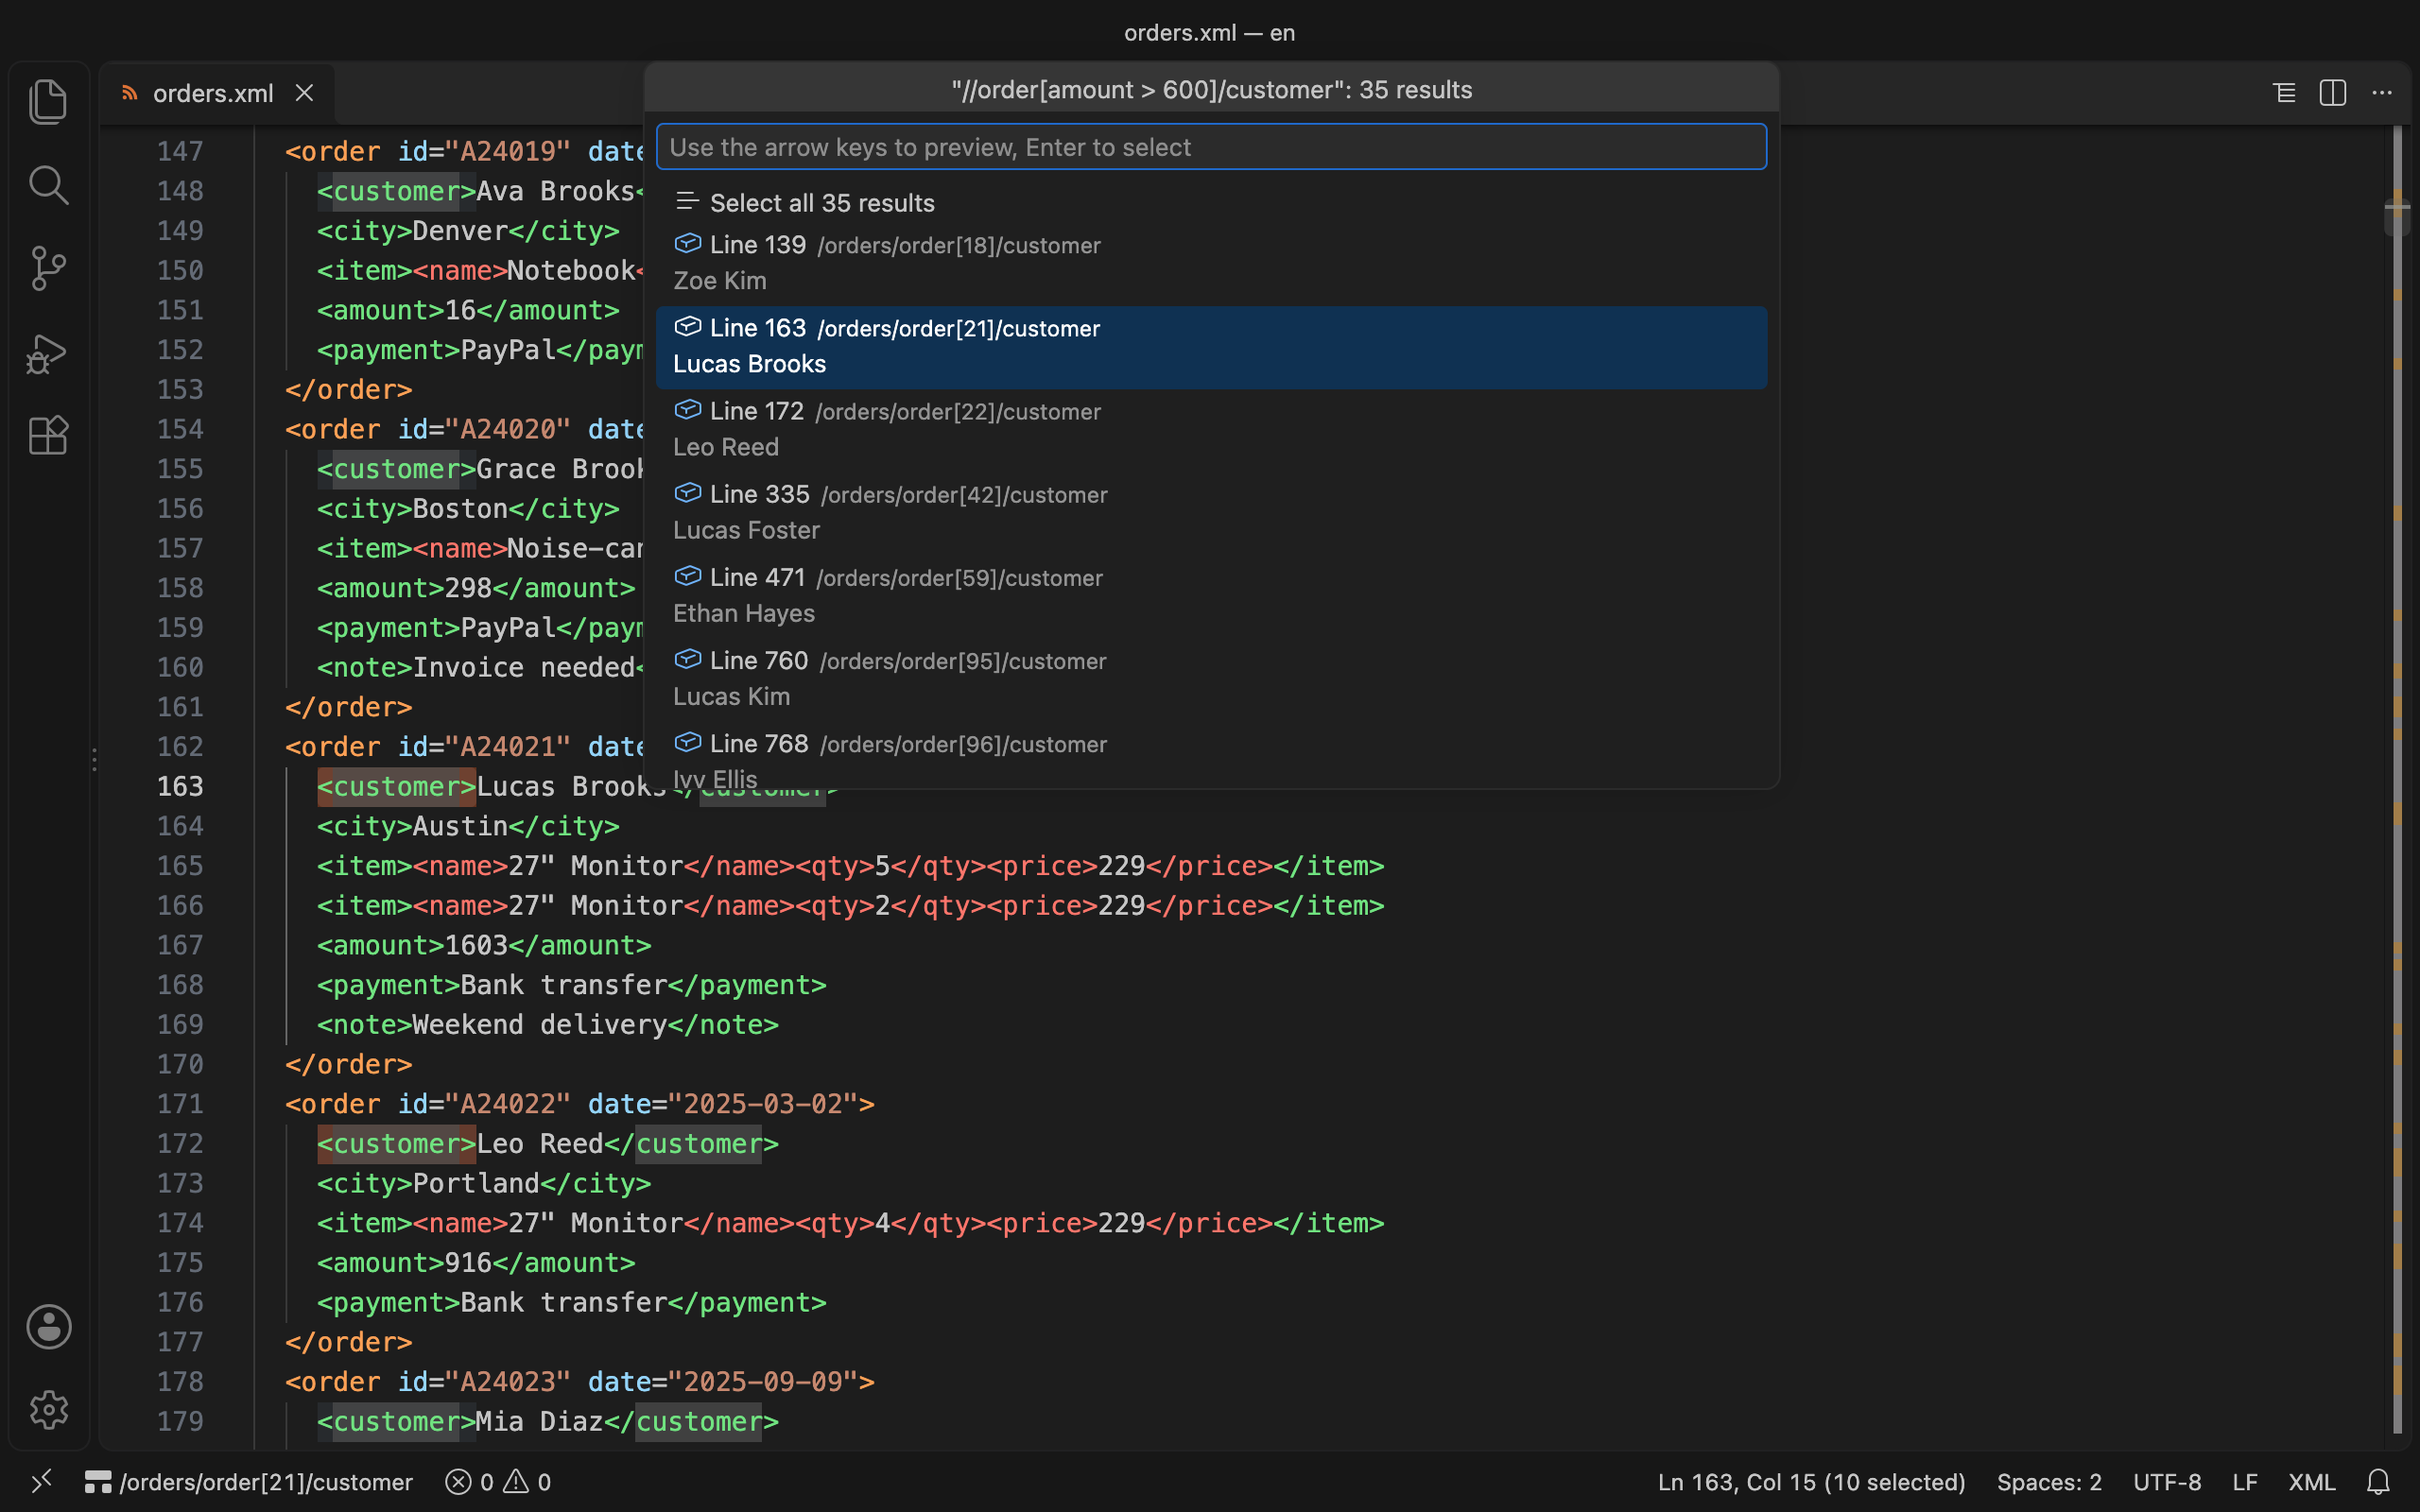Open the remote window status bar icon
Image resolution: width=2420 pixels, height=1512 pixels.
click(x=41, y=1482)
